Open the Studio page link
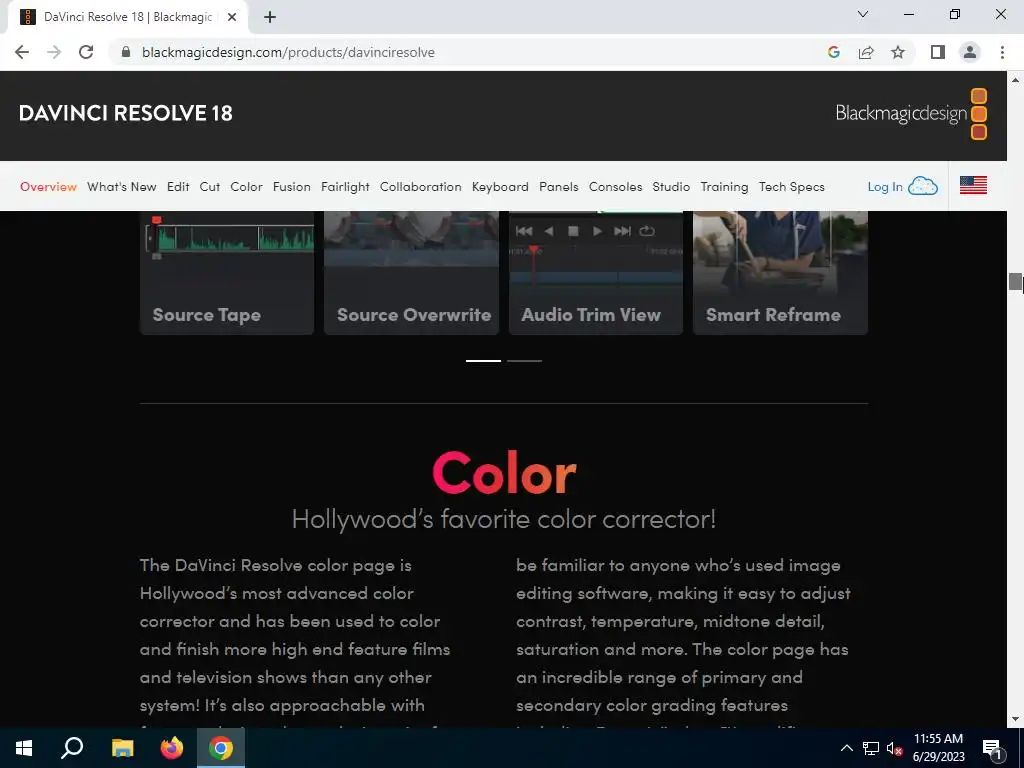This screenshot has height=768, width=1024. (x=671, y=187)
